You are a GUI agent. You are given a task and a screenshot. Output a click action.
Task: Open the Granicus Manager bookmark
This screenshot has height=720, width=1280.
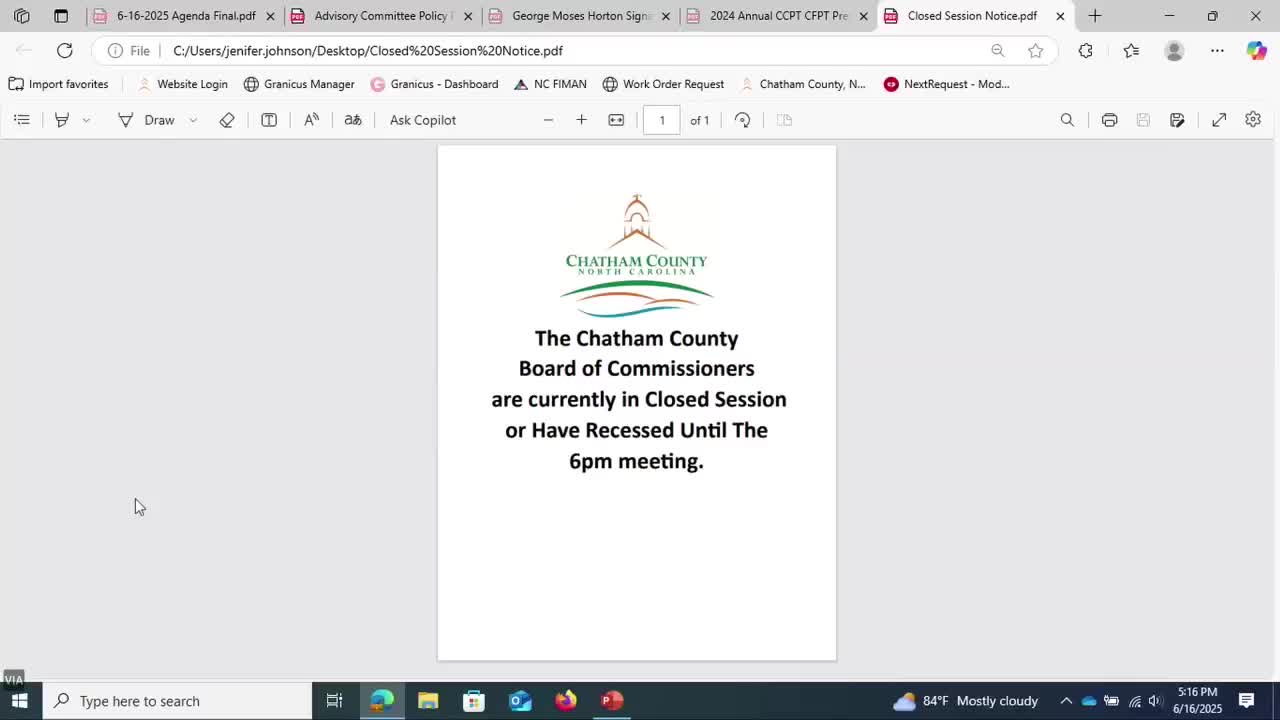299,84
